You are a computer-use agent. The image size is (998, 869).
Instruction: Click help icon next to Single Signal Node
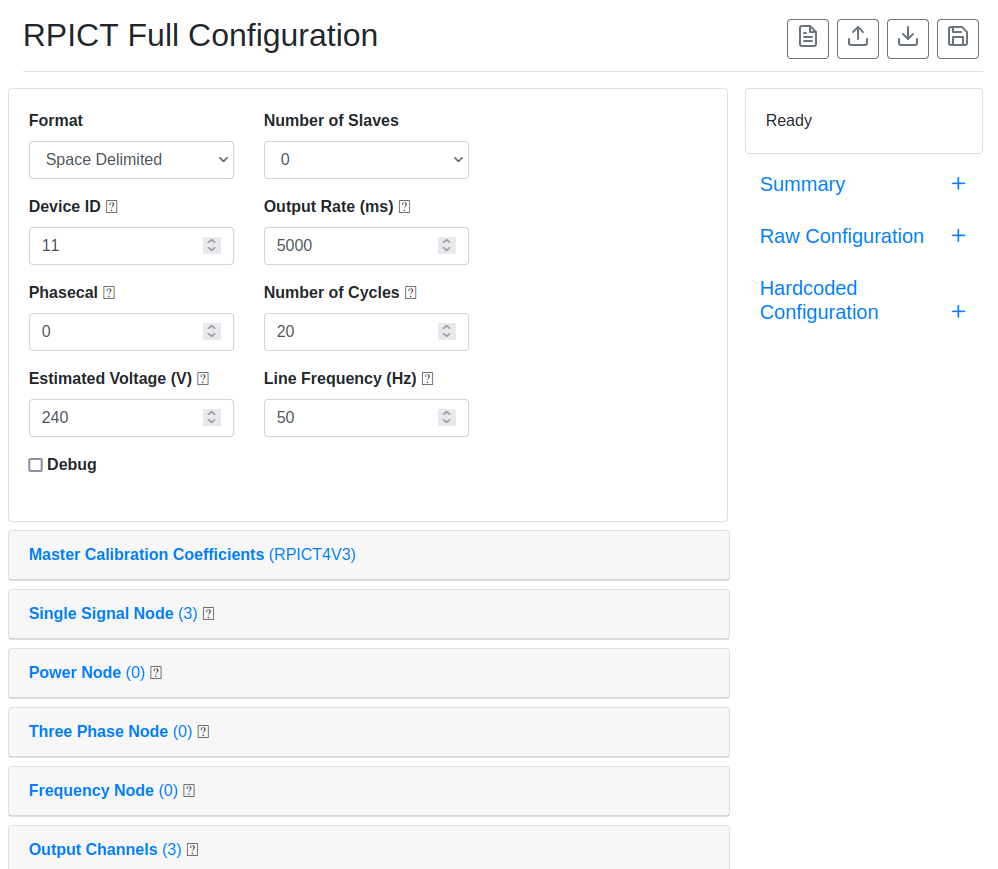(x=208, y=614)
